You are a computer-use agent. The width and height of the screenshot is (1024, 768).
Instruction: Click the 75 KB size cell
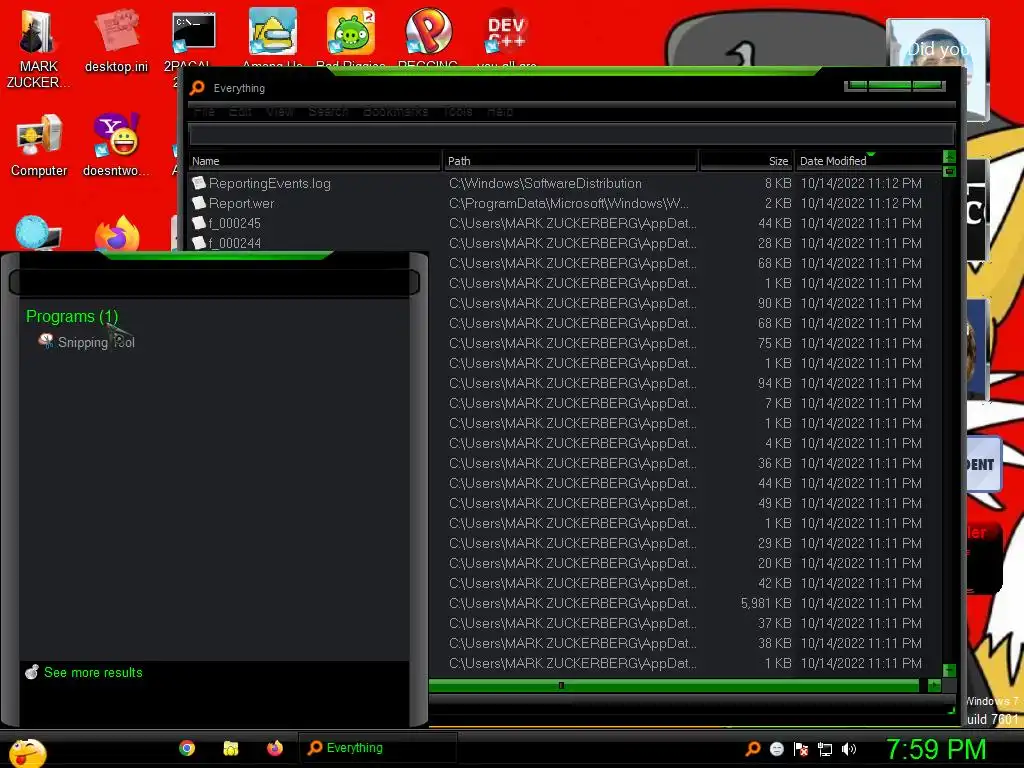[x=775, y=343]
